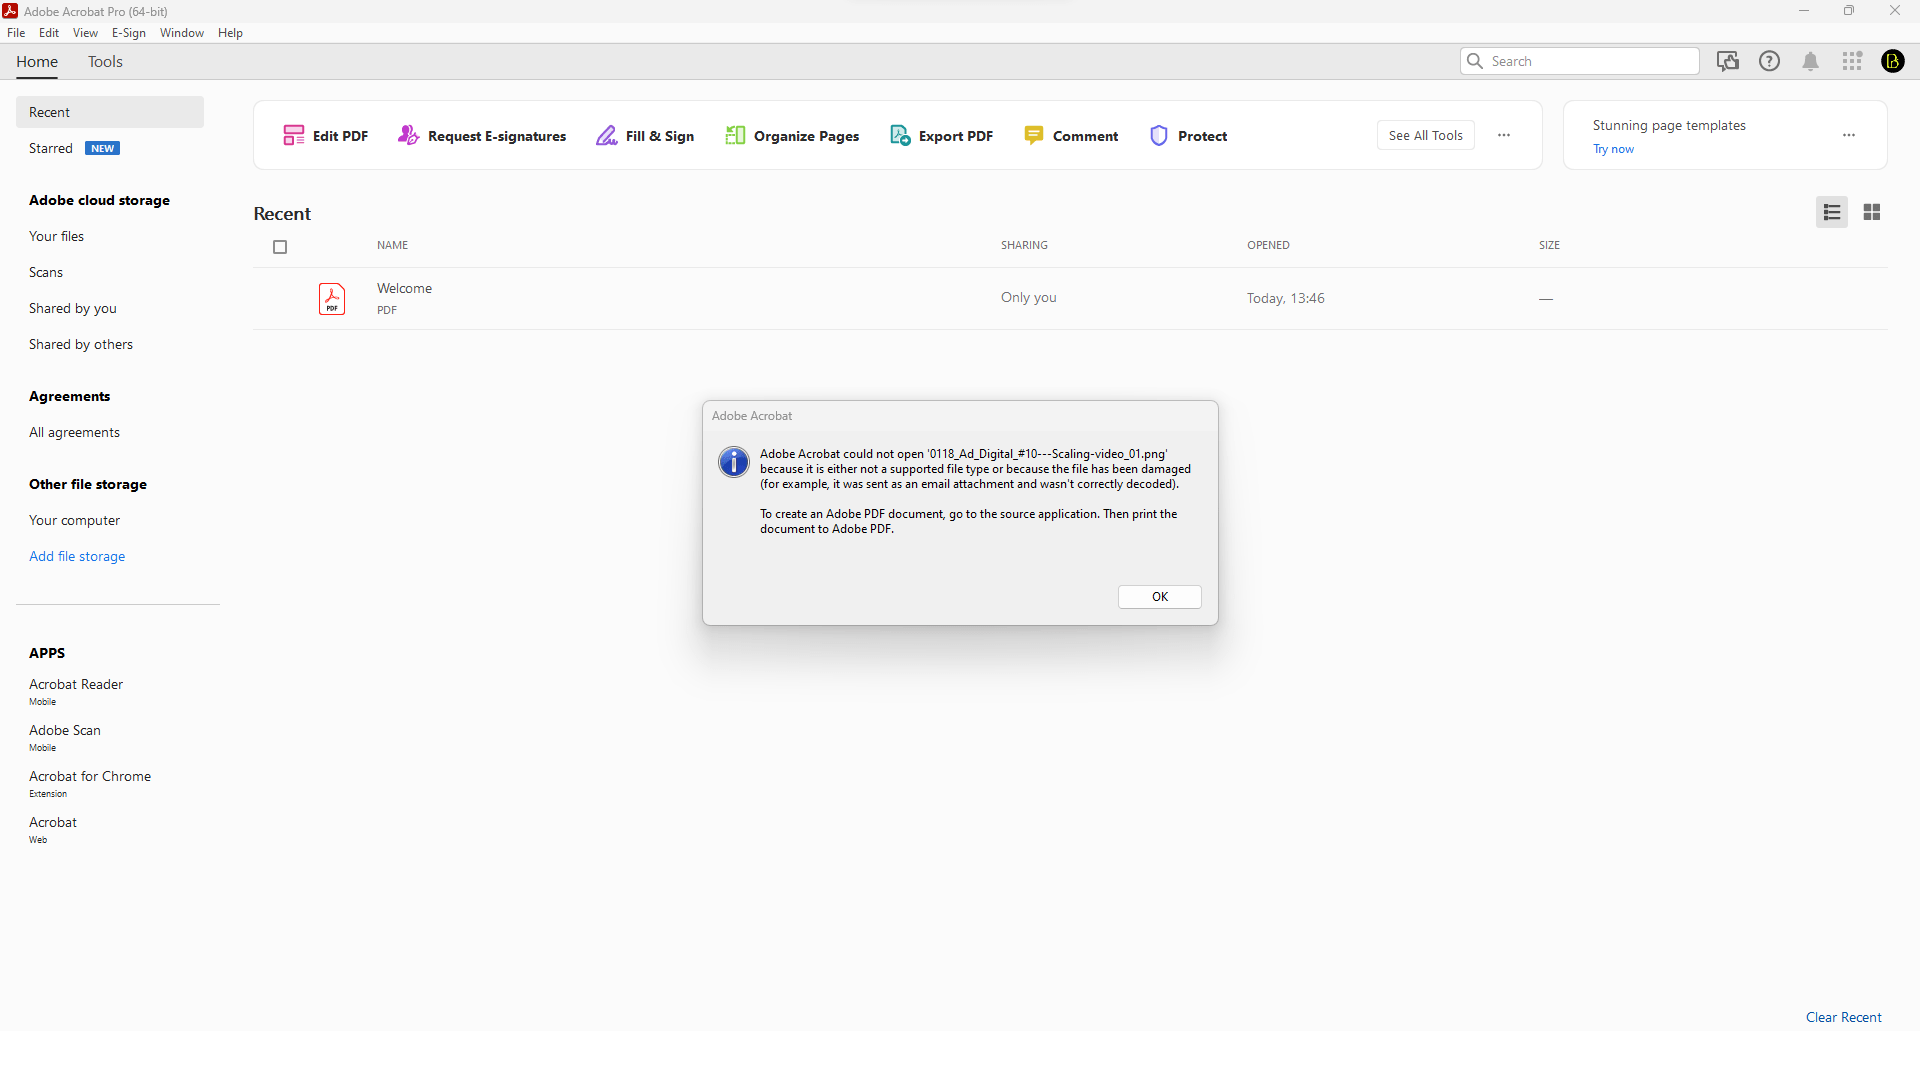Switch to thumbnail grid view

(x=1872, y=212)
